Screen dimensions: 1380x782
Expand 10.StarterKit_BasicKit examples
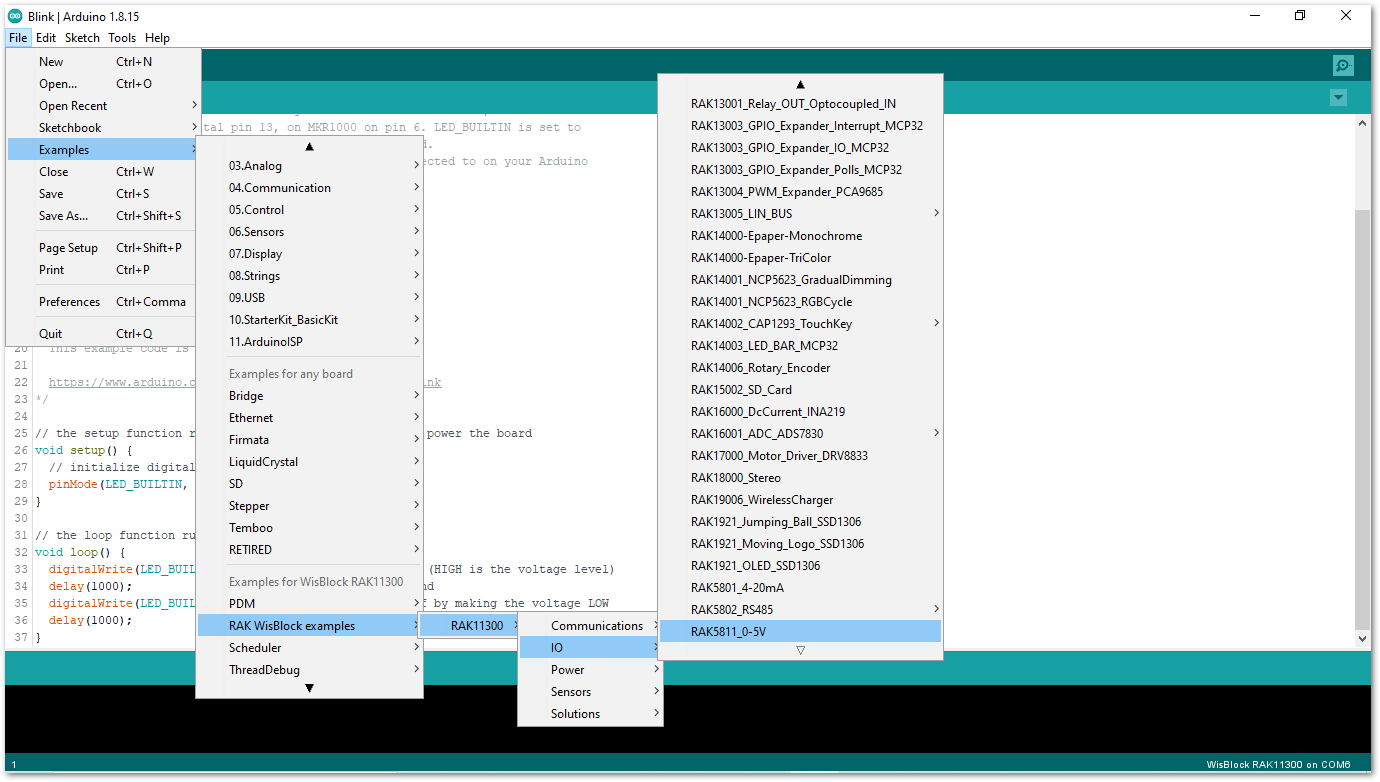point(310,320)
